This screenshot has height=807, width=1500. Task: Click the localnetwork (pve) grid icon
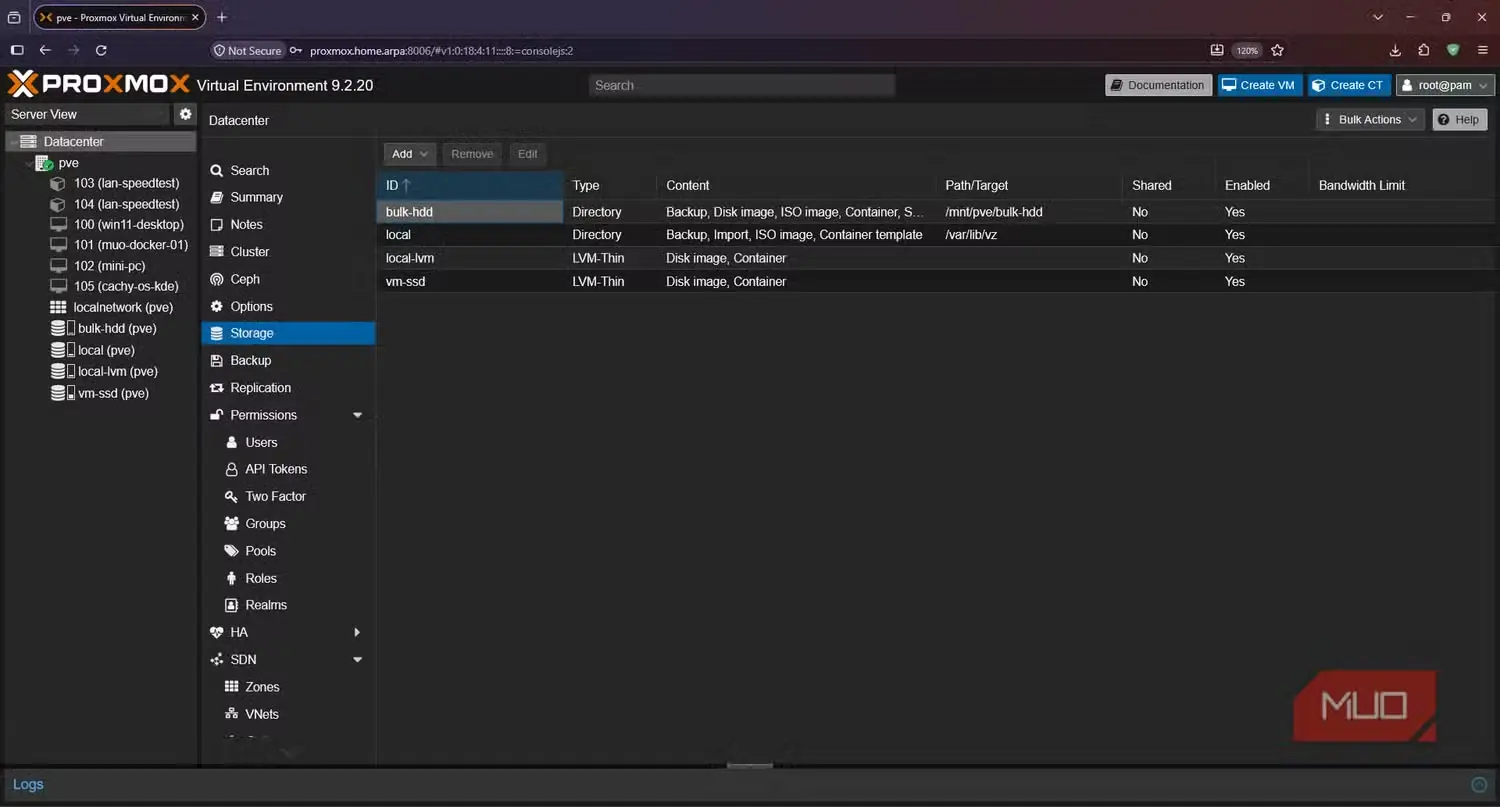click(58, 307)
